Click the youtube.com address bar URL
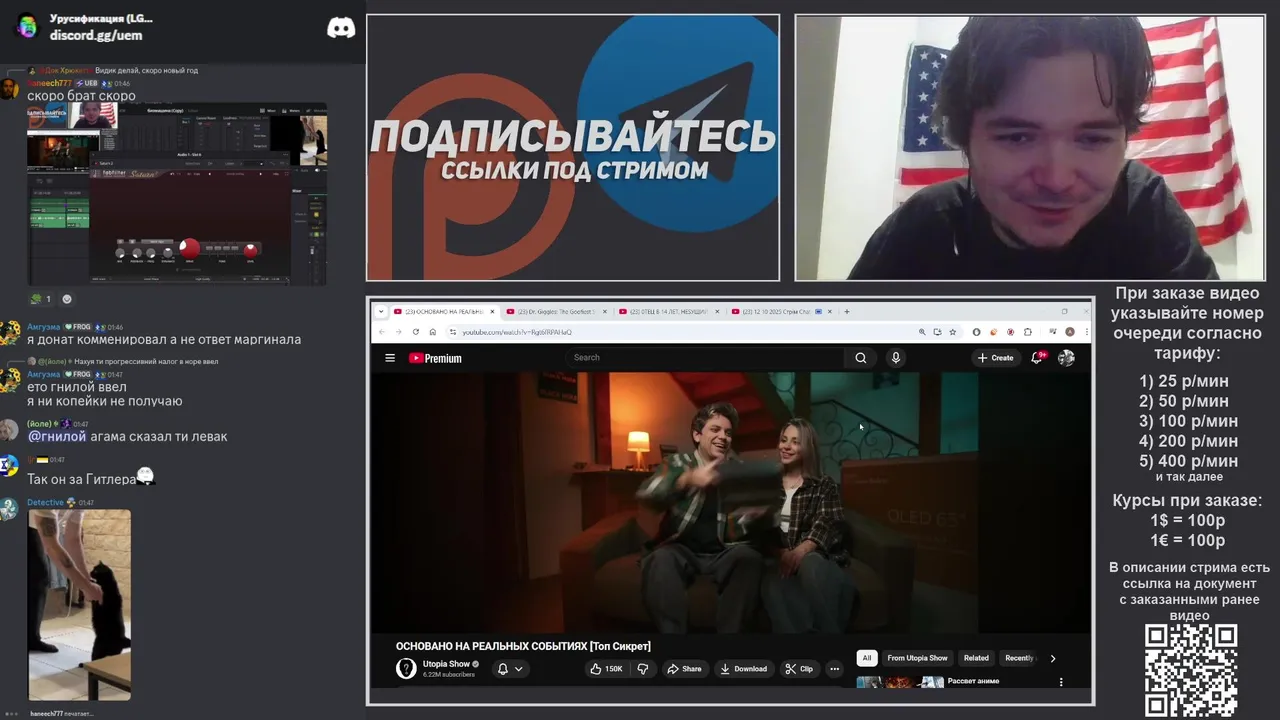Screen dimensions: 1280x720 [517, 332]
